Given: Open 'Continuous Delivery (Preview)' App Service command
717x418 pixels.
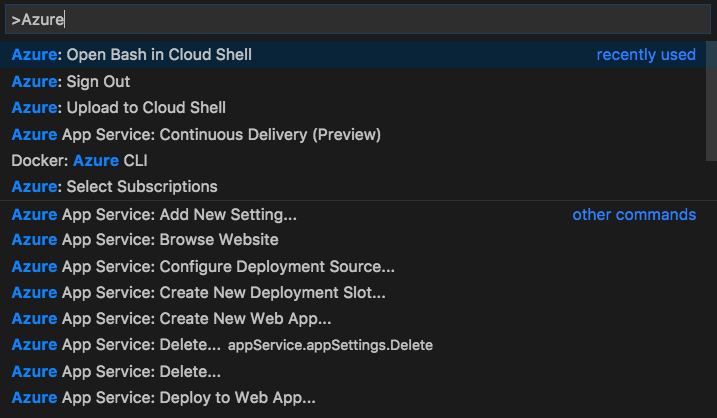Looking at the screenshot, I should click(x=196, y=134).
